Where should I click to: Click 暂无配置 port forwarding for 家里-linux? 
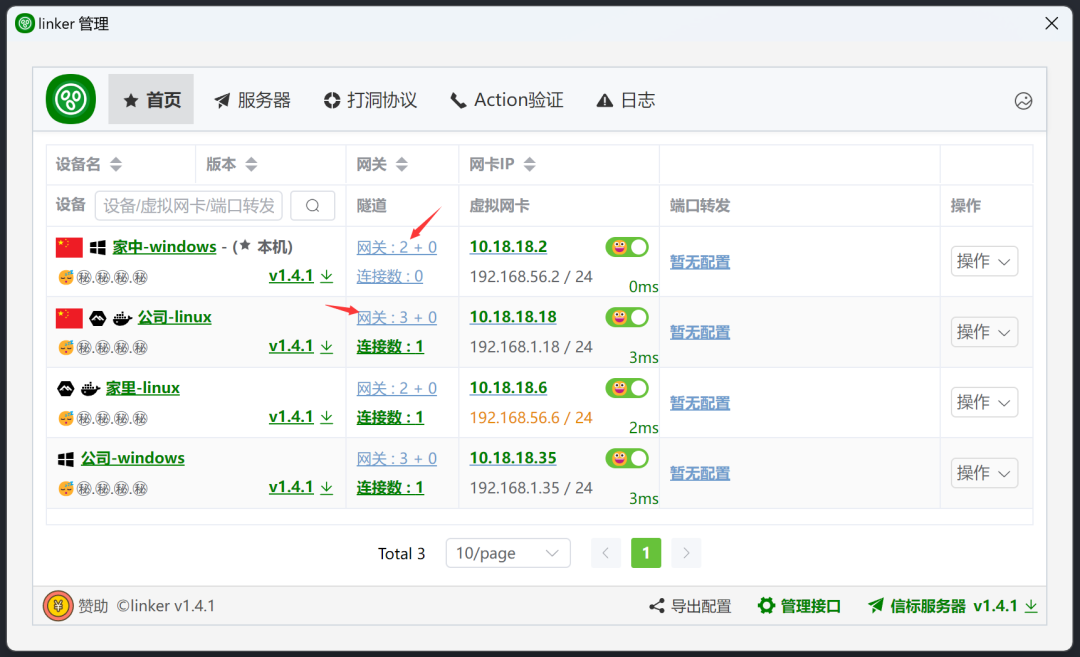pos(700,403)
